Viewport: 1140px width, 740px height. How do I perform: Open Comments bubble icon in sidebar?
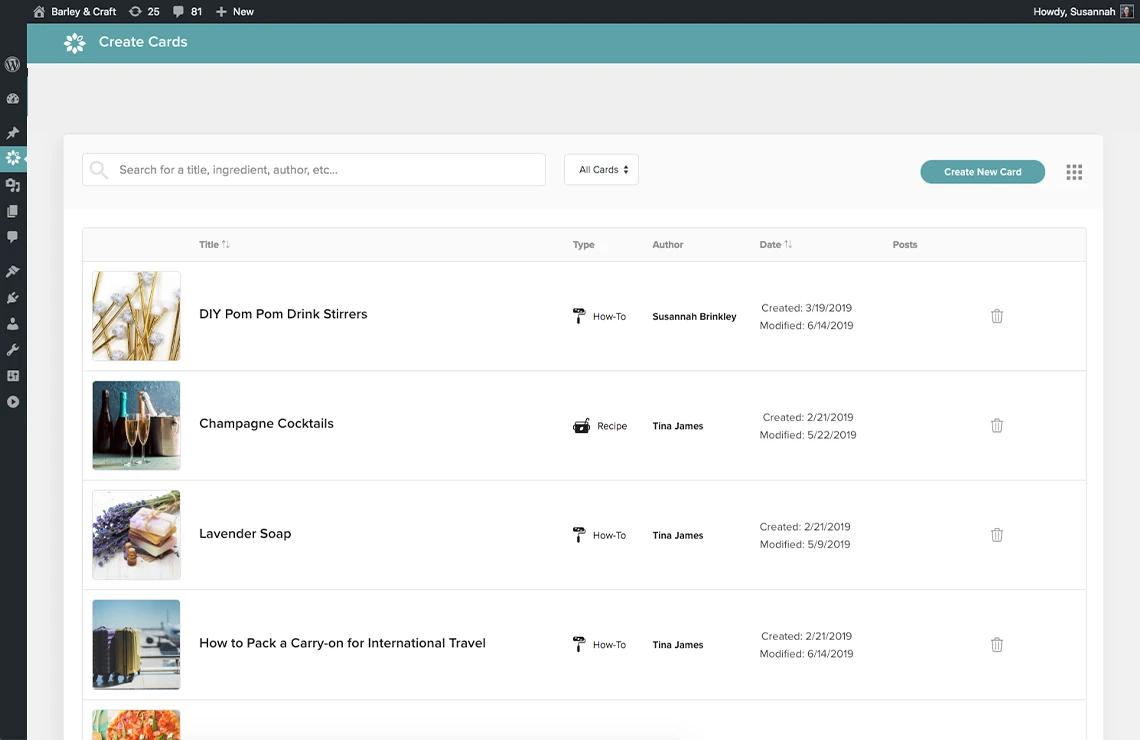tap(12, 237)
